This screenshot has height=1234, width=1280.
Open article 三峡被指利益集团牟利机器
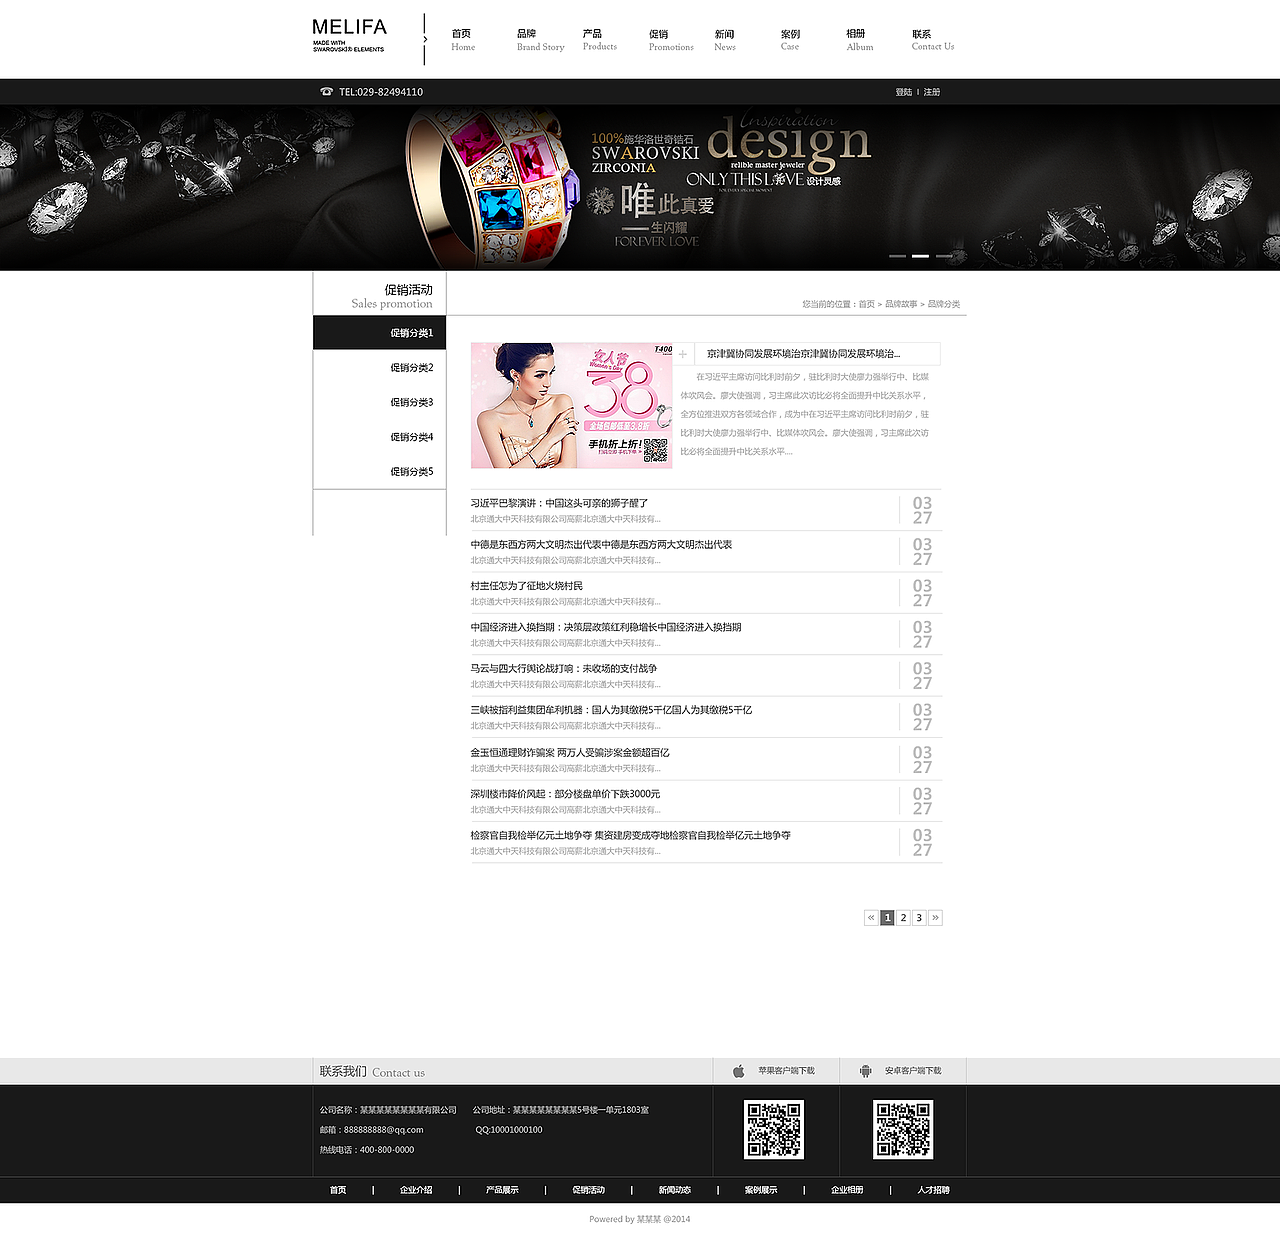pos(612,710)
